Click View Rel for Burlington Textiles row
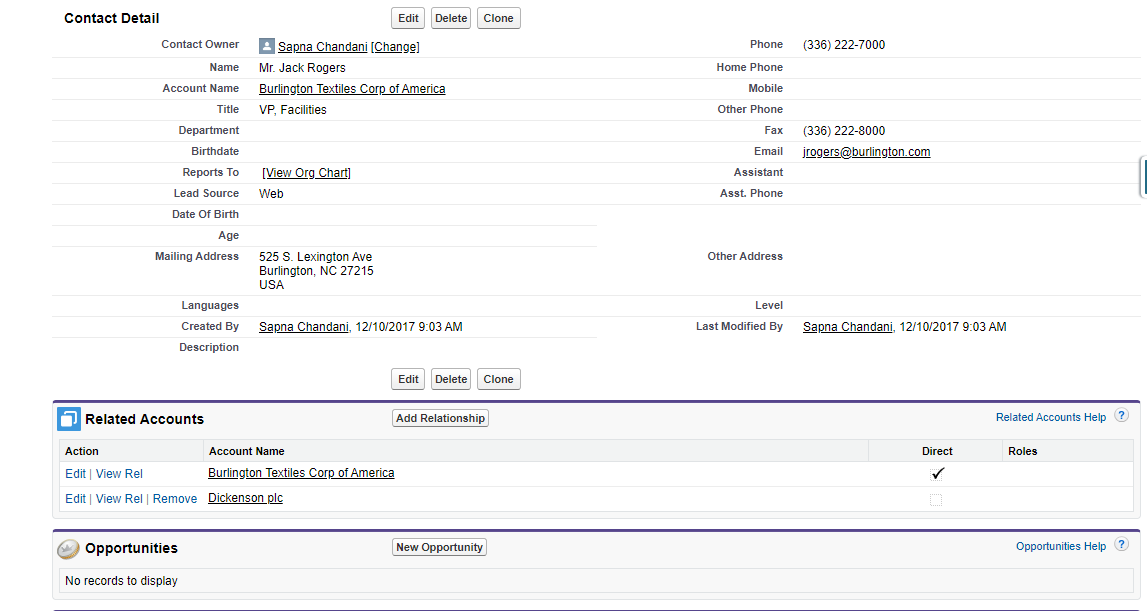This screenshot has height=611, width=1147. [x=118, y=473]
